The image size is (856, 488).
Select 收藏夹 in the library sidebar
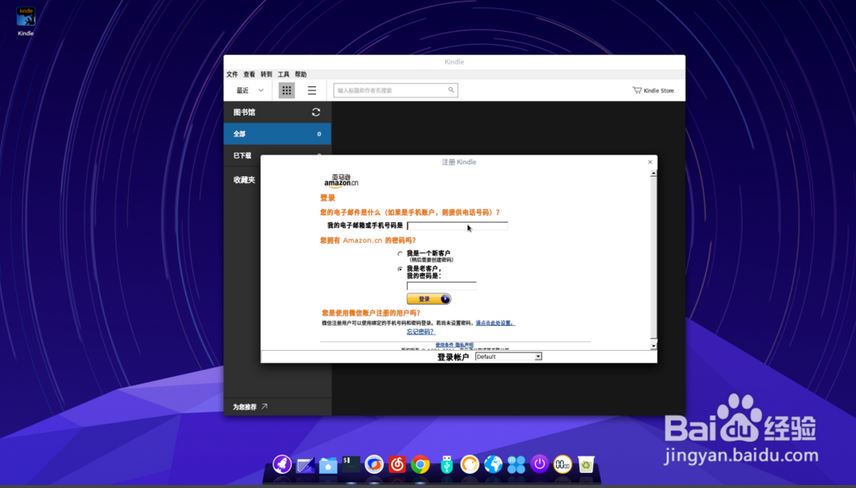[242, 180]
